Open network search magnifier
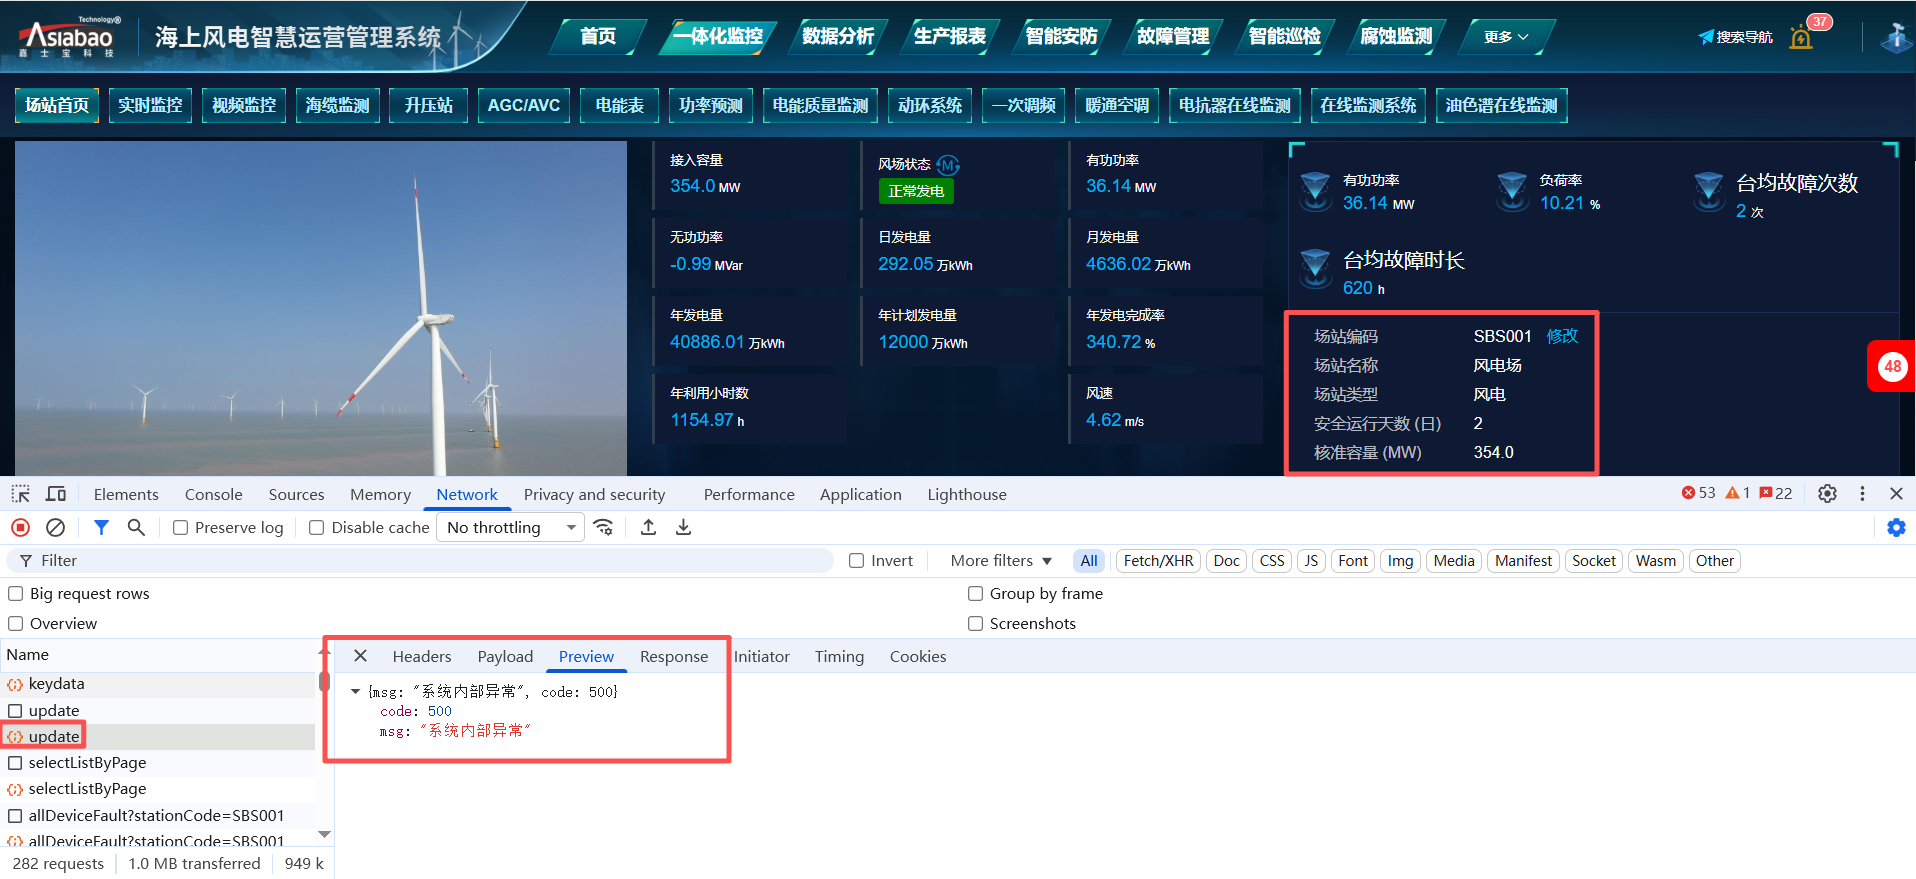This screenshot has height=879, width=1916. (x=136, y=527)
